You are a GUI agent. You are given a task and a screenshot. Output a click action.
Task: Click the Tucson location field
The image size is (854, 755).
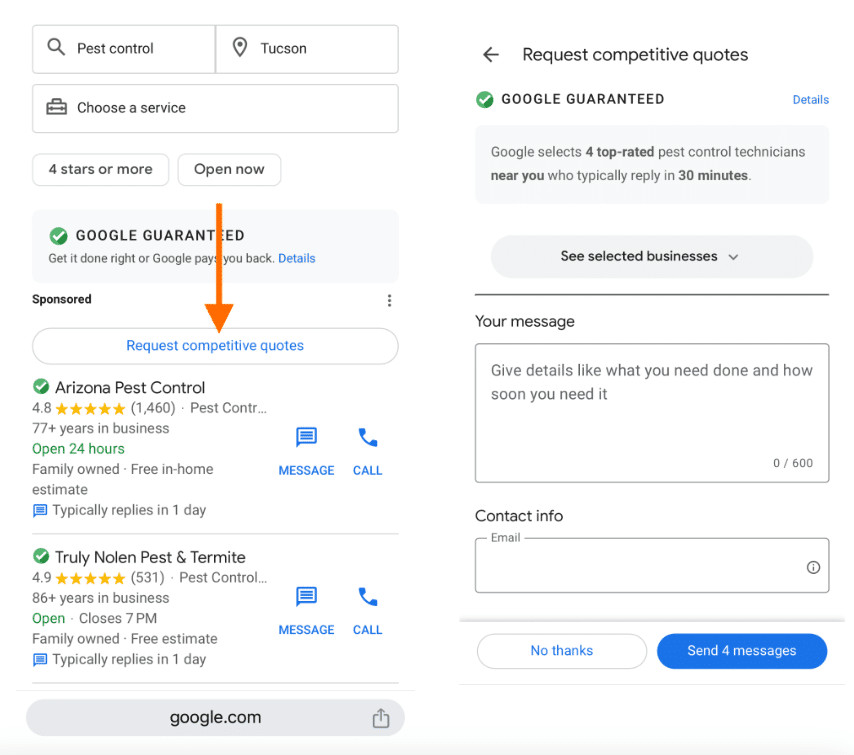click(307, 49)
